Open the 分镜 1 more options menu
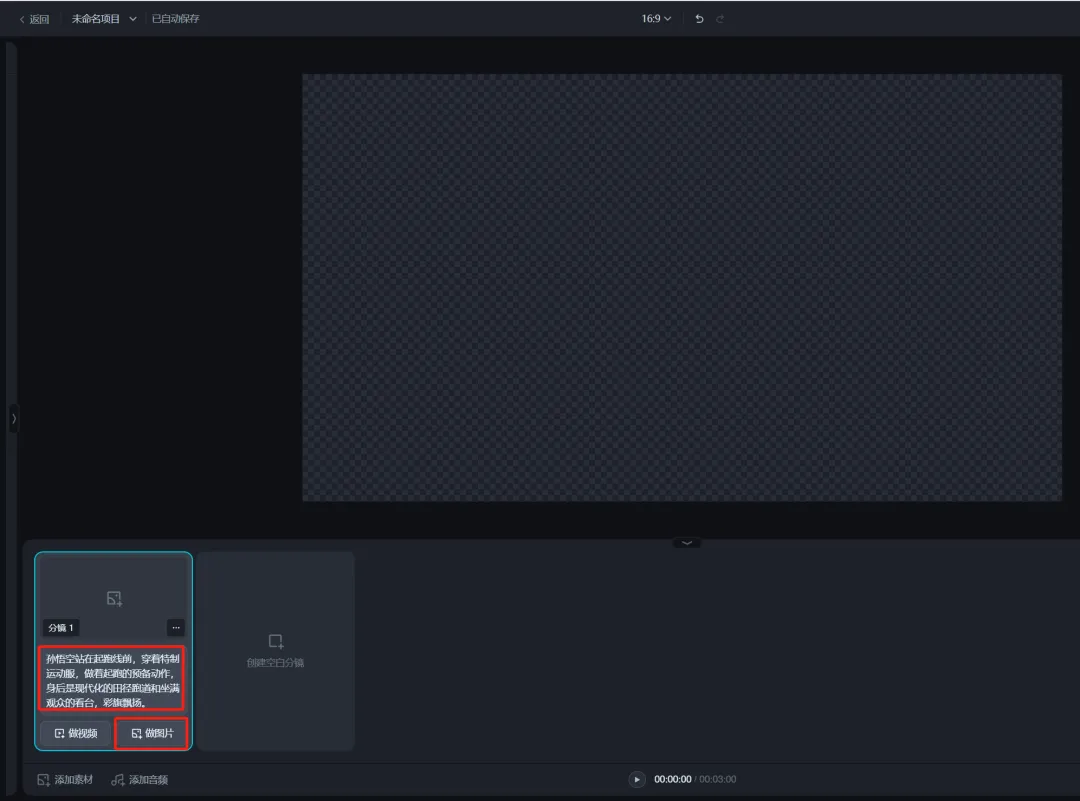The height and width of the screenshot is (801, 1080). pyautogui.click(x=176, y=628)
